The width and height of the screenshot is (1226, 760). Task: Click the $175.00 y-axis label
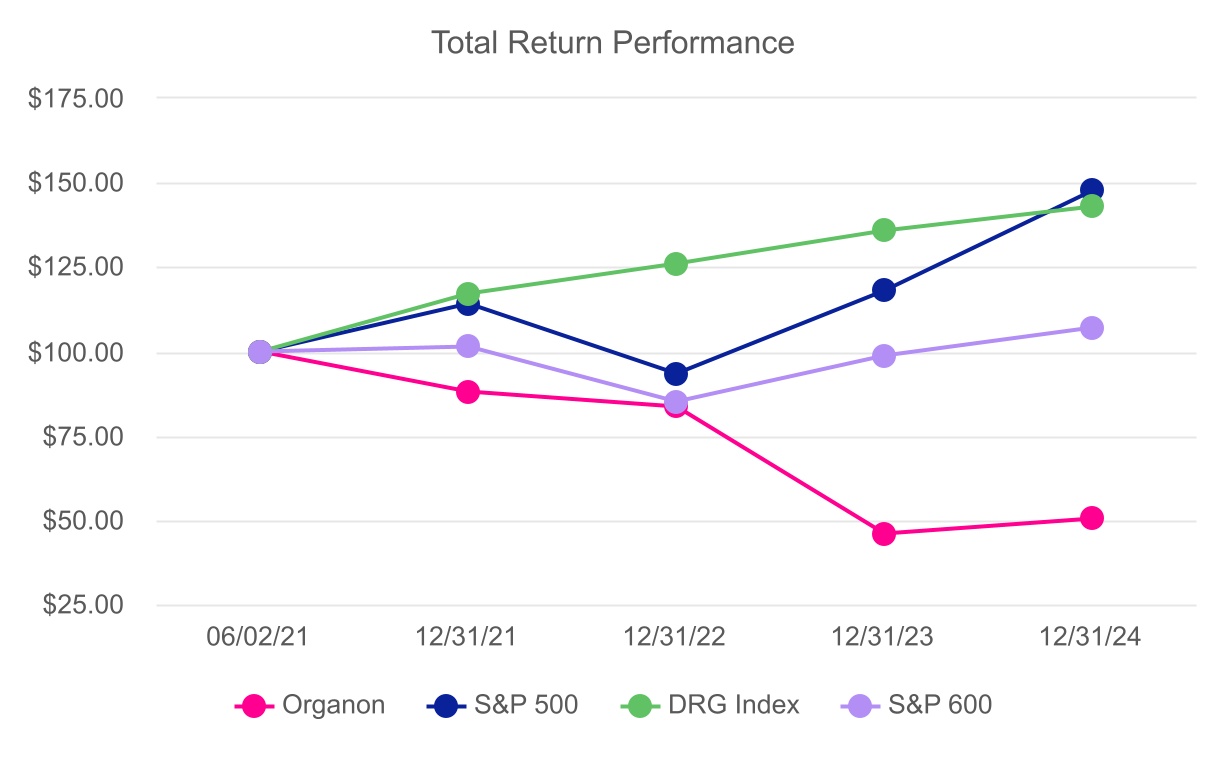point(78,99)
